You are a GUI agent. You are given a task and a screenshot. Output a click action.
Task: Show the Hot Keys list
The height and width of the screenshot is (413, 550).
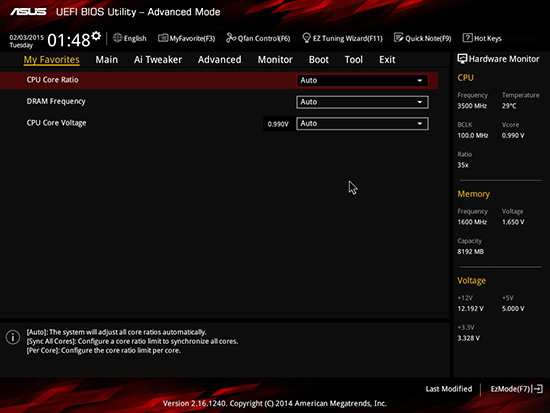point(482,38)
